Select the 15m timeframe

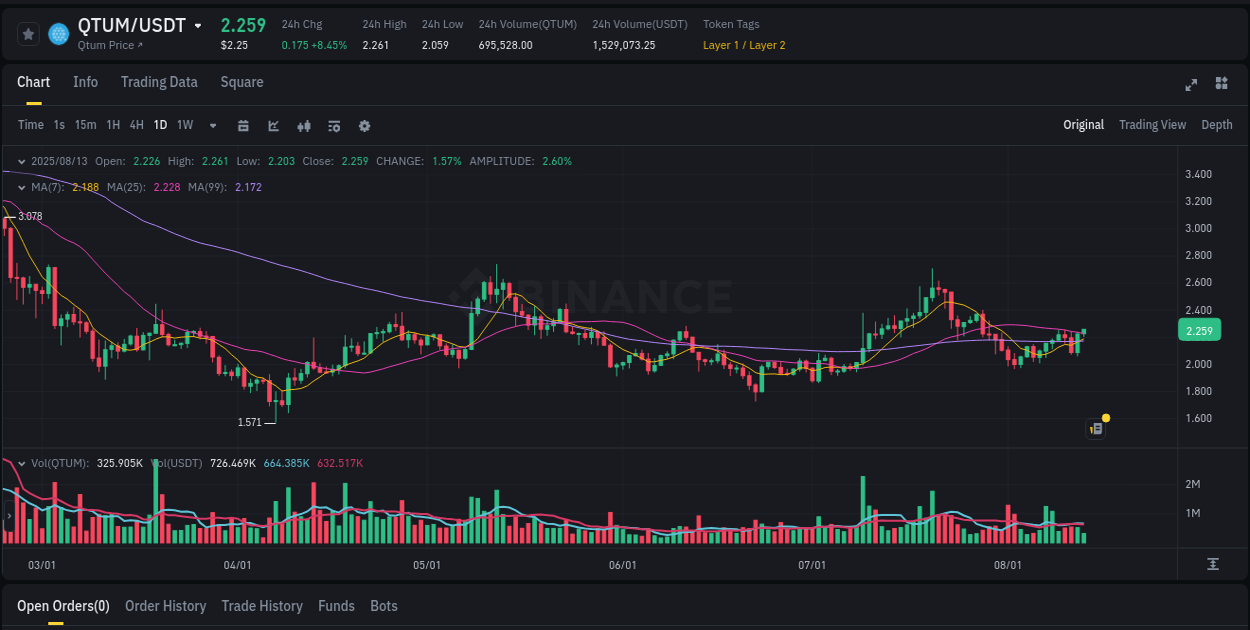[85, 125]
